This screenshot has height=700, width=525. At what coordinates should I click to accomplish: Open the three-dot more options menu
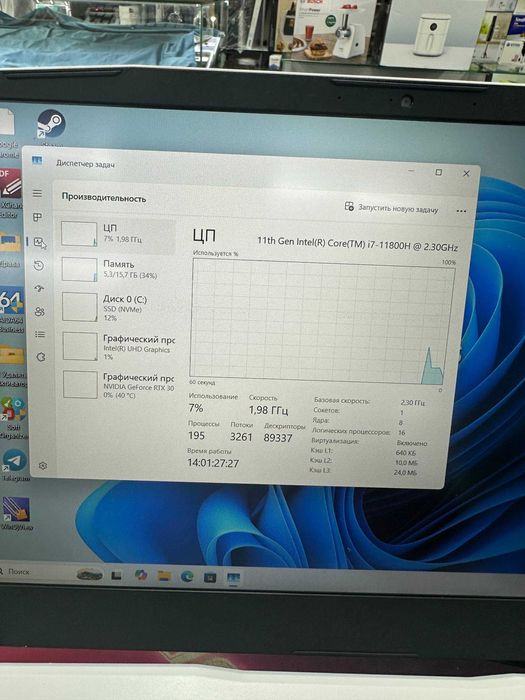(461, 211)
